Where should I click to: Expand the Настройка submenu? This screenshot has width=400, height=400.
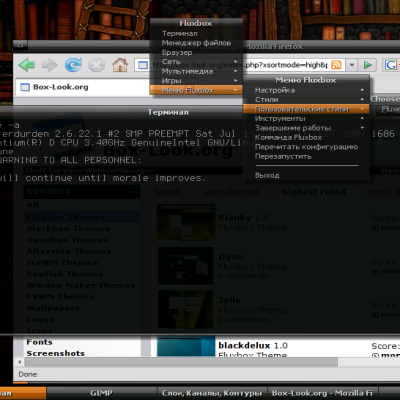point(306,90)
